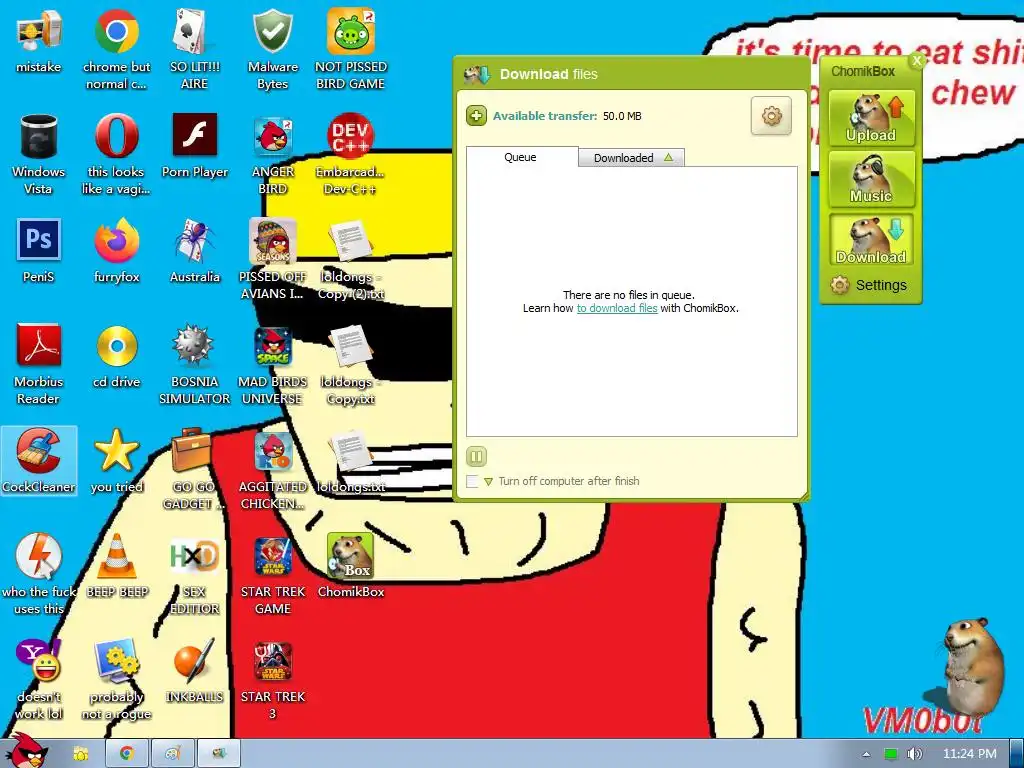The height and width of the screenshot is (768, 1024).
Task: Select the 'loldongs.txt' file
Action: pyautogui.click(x=351, y=461)
